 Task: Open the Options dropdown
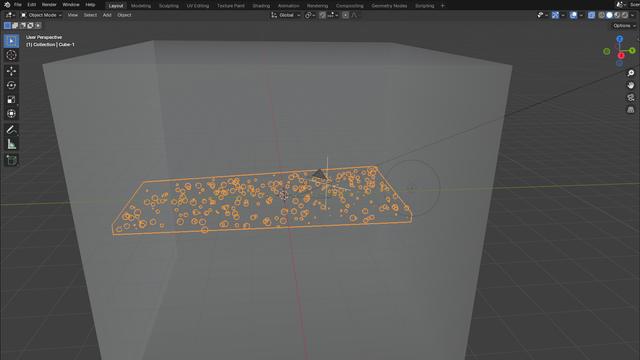(x=624, y=25)
